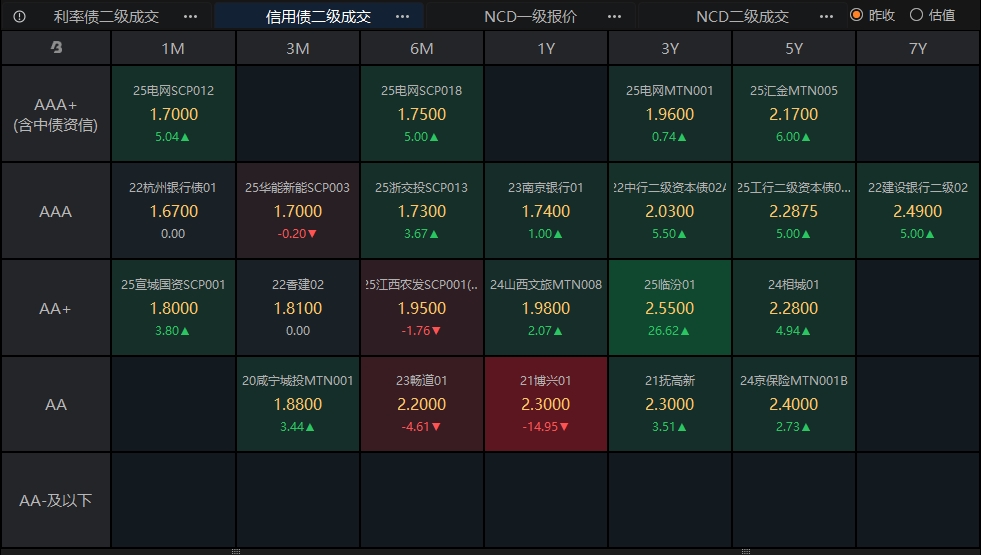Open the NCD二级成交 tab
This screenshot has width=981, height=555.
(x=742, y=16)
